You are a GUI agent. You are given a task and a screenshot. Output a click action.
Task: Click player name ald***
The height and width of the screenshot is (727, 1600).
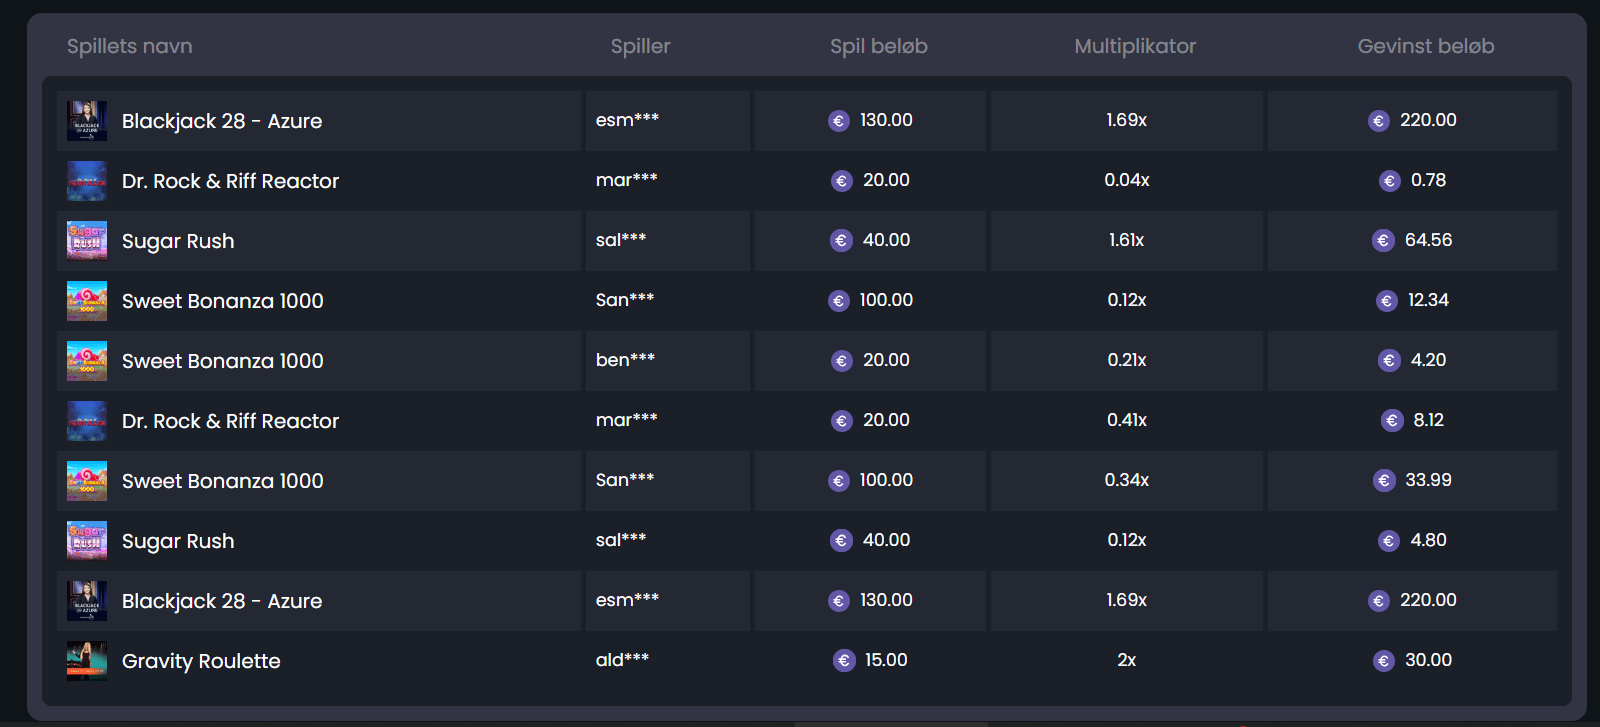622,660
